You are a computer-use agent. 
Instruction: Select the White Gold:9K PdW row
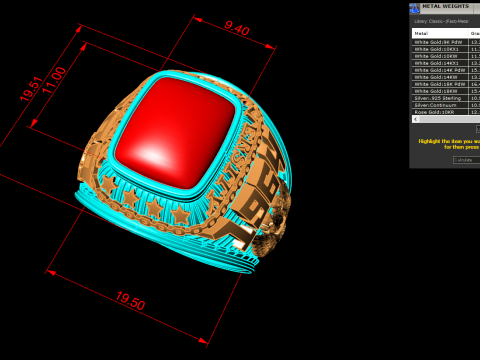(446, 42)
